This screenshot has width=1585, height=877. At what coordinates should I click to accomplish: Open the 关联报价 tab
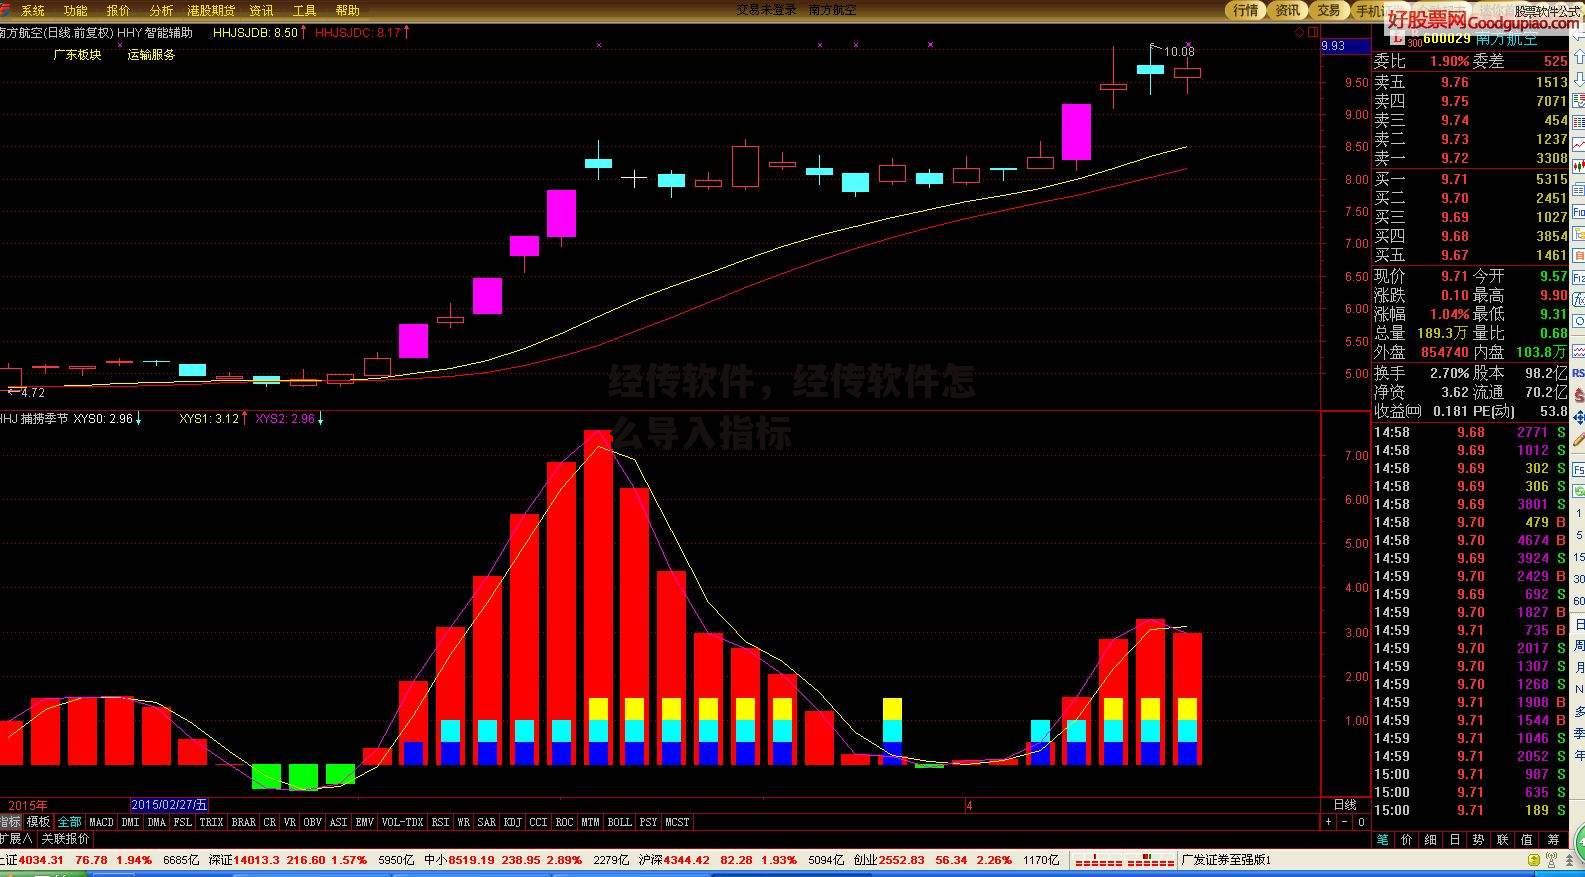coord(66,839)
